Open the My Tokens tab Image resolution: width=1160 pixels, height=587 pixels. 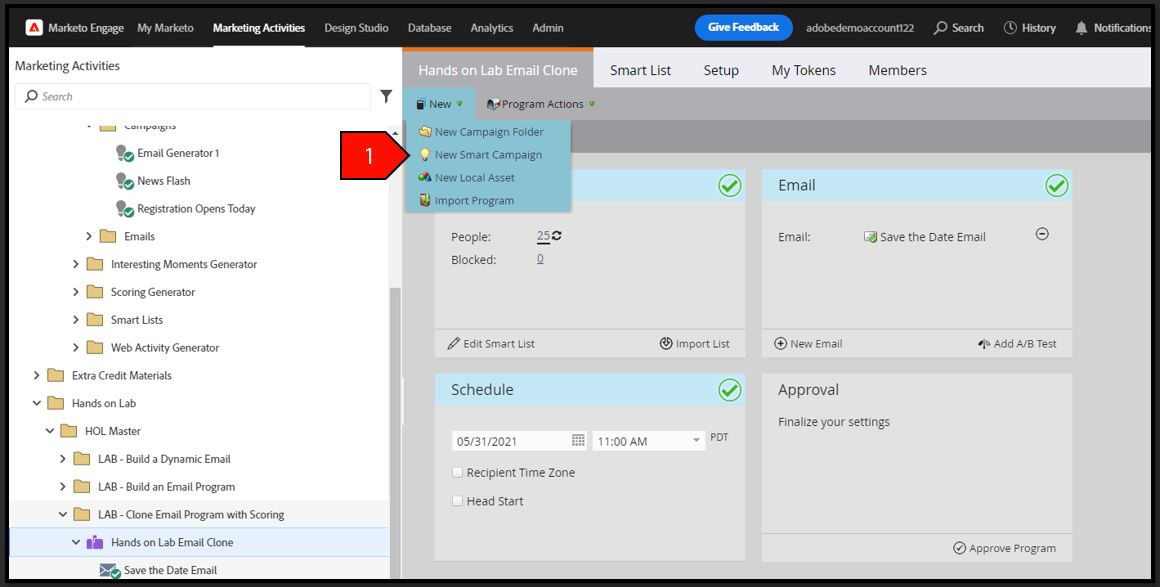coord(803,70)
